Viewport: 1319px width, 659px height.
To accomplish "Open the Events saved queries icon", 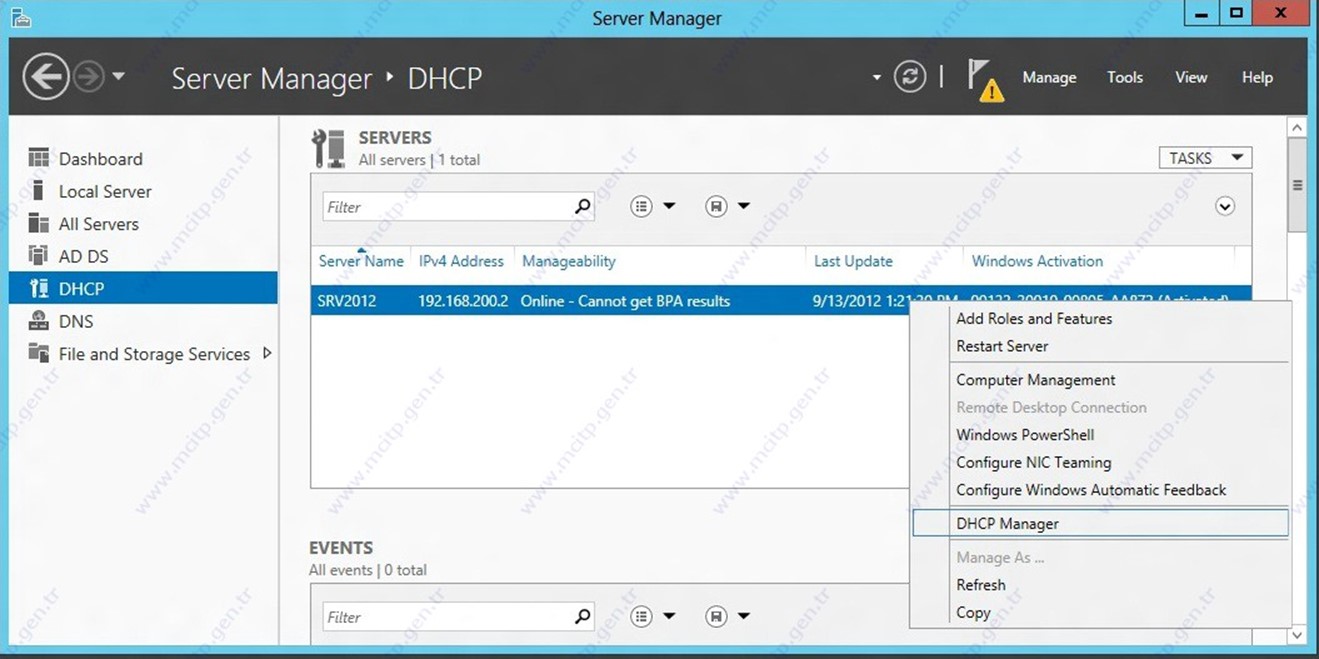I will (x=716, y=616).
